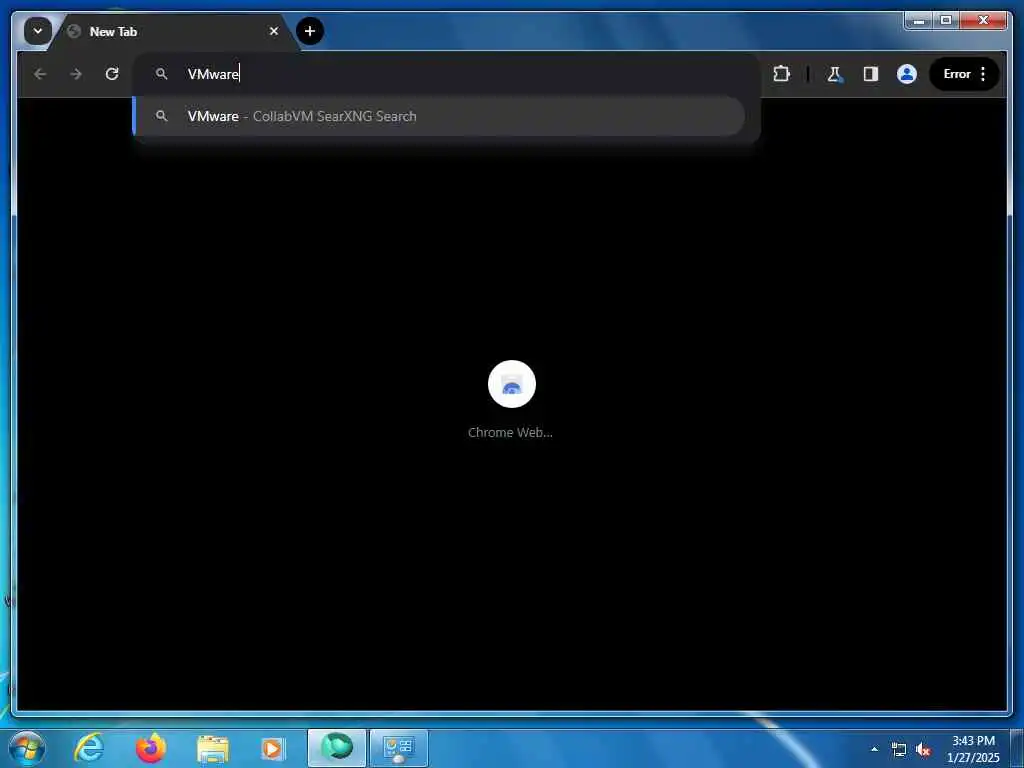
Task: Click the Chrome Web... shortcut label
Action: coord(510,432)
